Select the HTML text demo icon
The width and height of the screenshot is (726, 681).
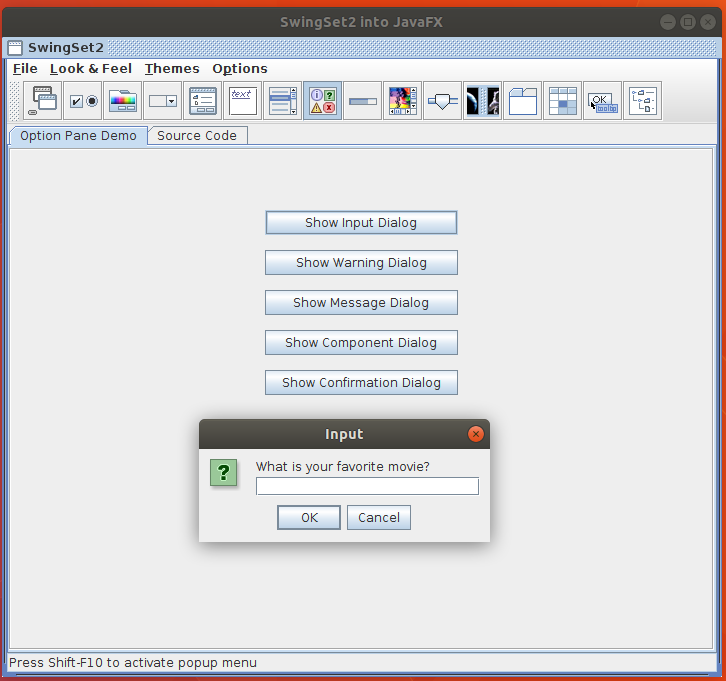[243, 101]
